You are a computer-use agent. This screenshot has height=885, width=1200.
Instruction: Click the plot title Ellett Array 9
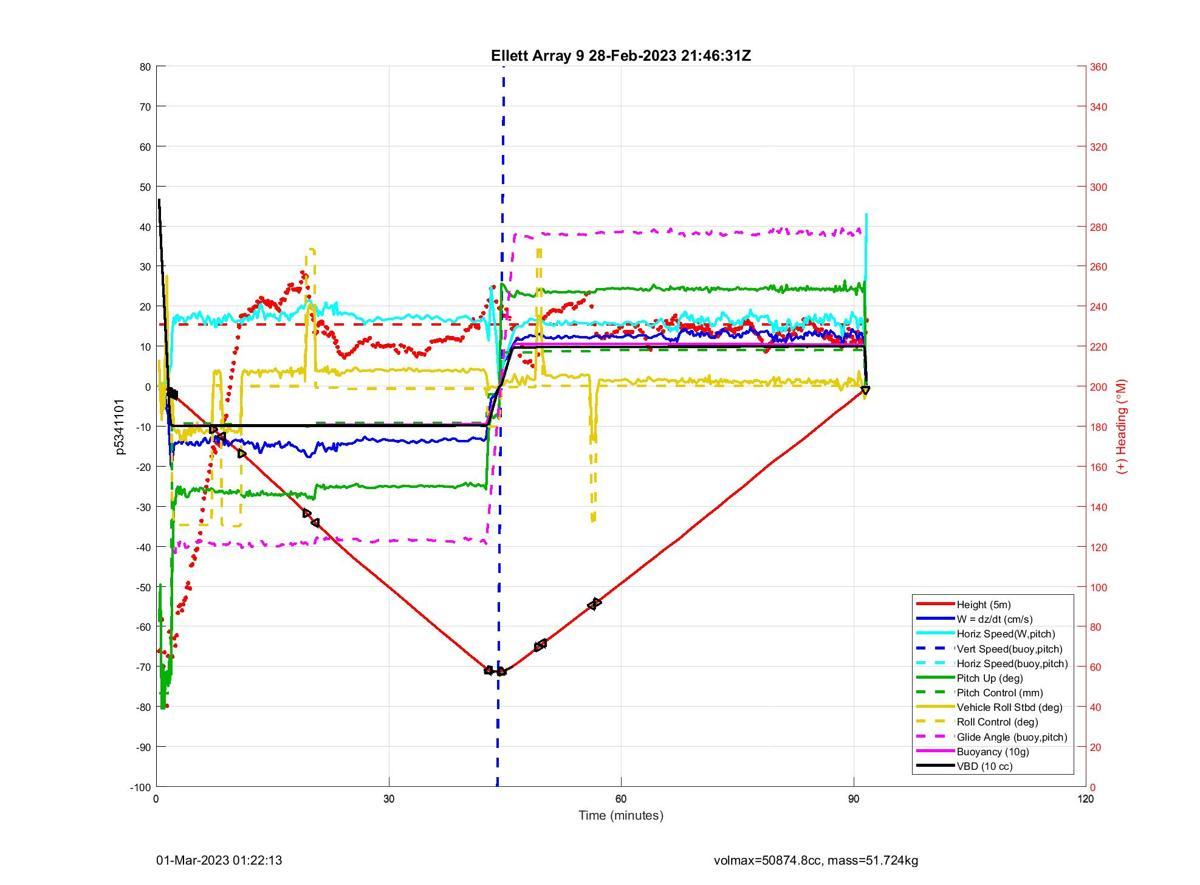621,56
